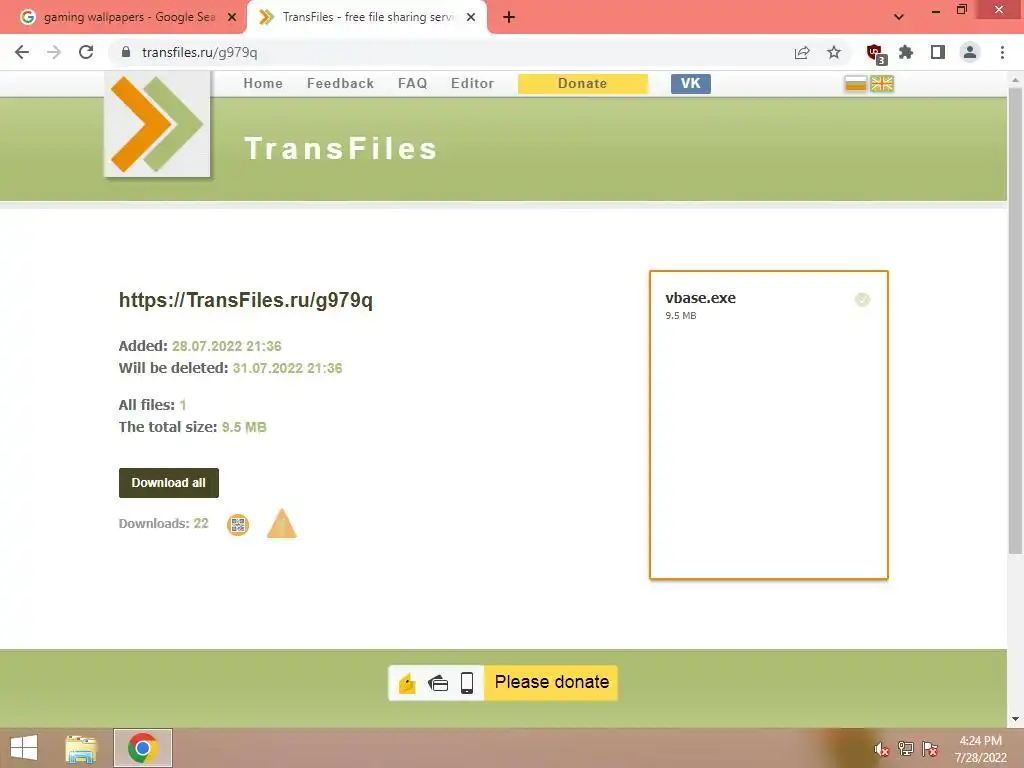Go back to the previous page
Screen dimensions: 1024x768
tap(22, 52)
